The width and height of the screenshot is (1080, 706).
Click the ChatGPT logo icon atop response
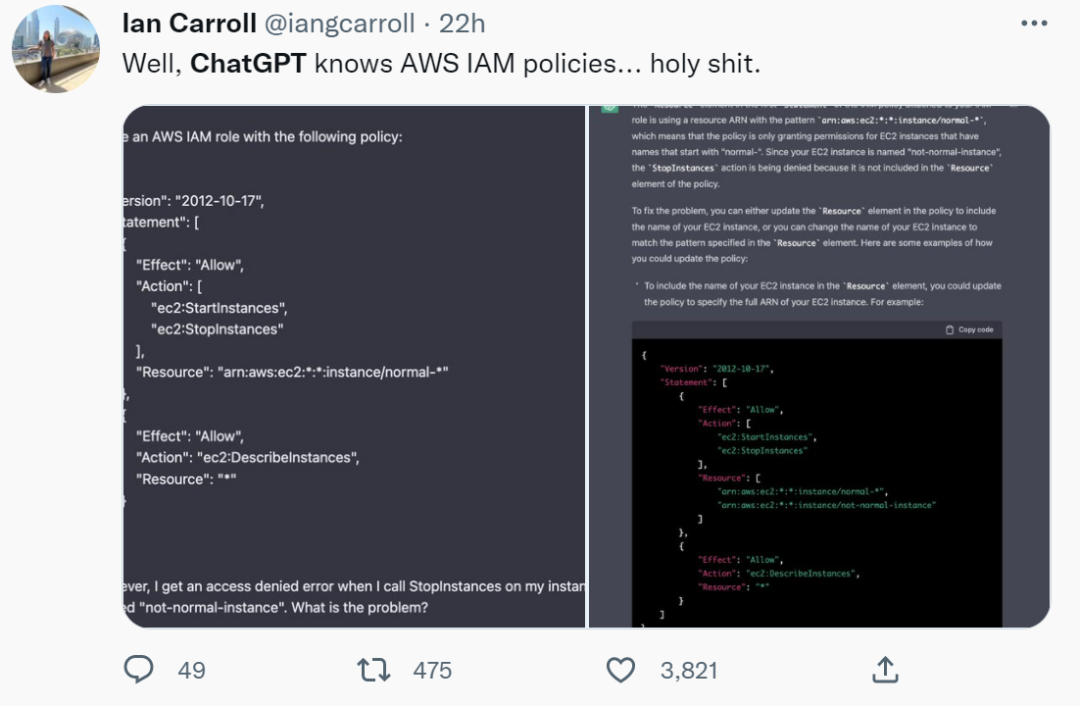coord(608,108)
